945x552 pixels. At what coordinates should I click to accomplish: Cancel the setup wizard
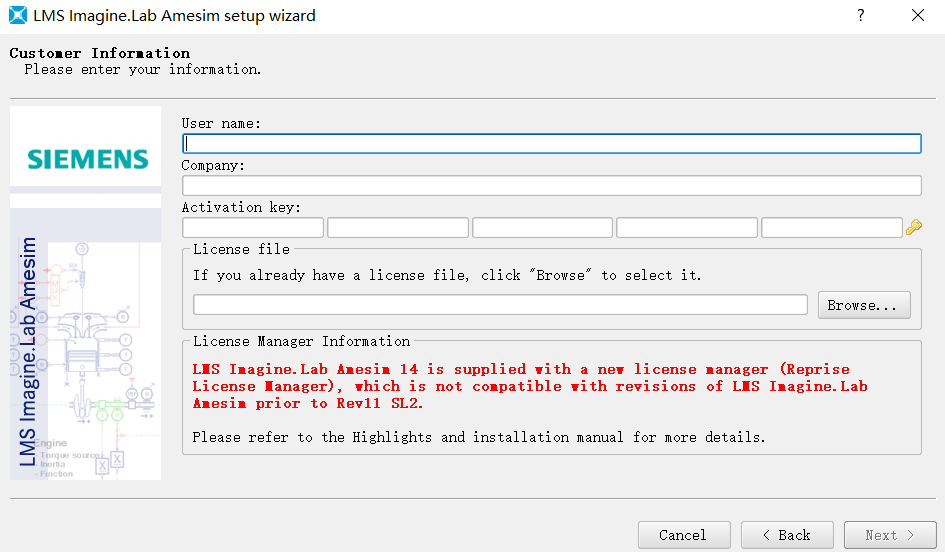pos(684,535)
